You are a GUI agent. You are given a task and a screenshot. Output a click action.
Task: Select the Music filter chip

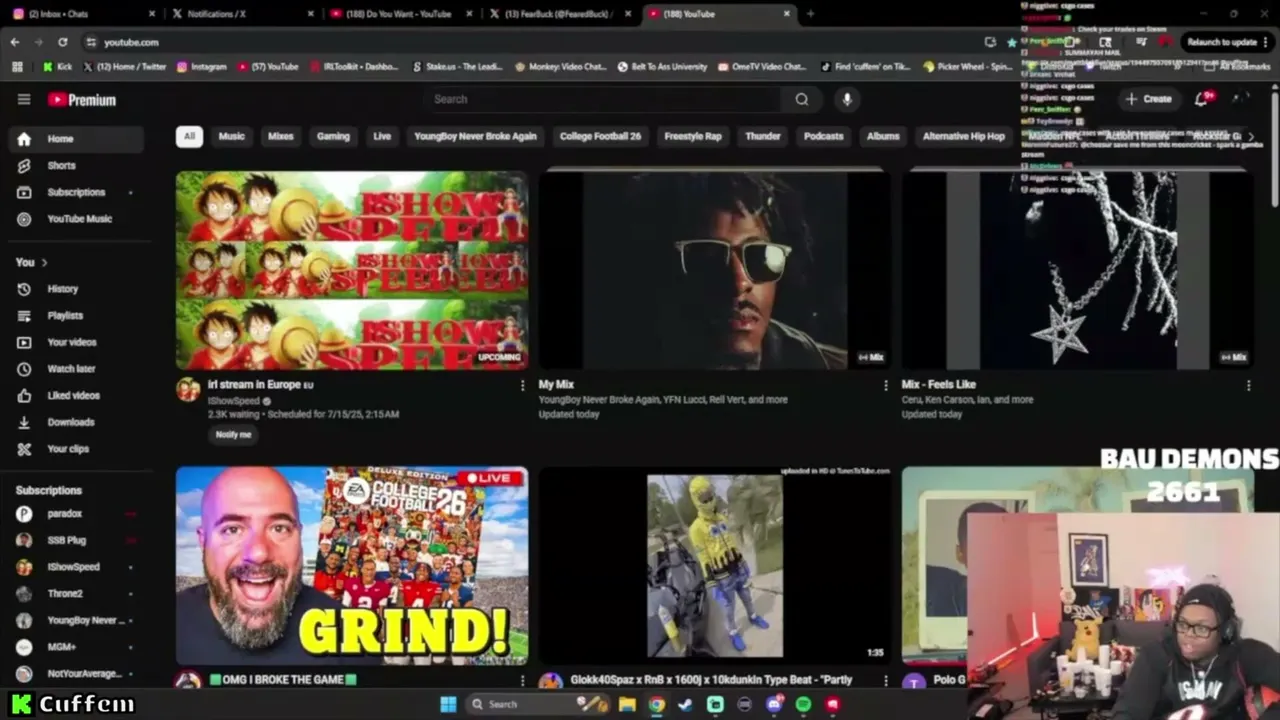(231, 136)
